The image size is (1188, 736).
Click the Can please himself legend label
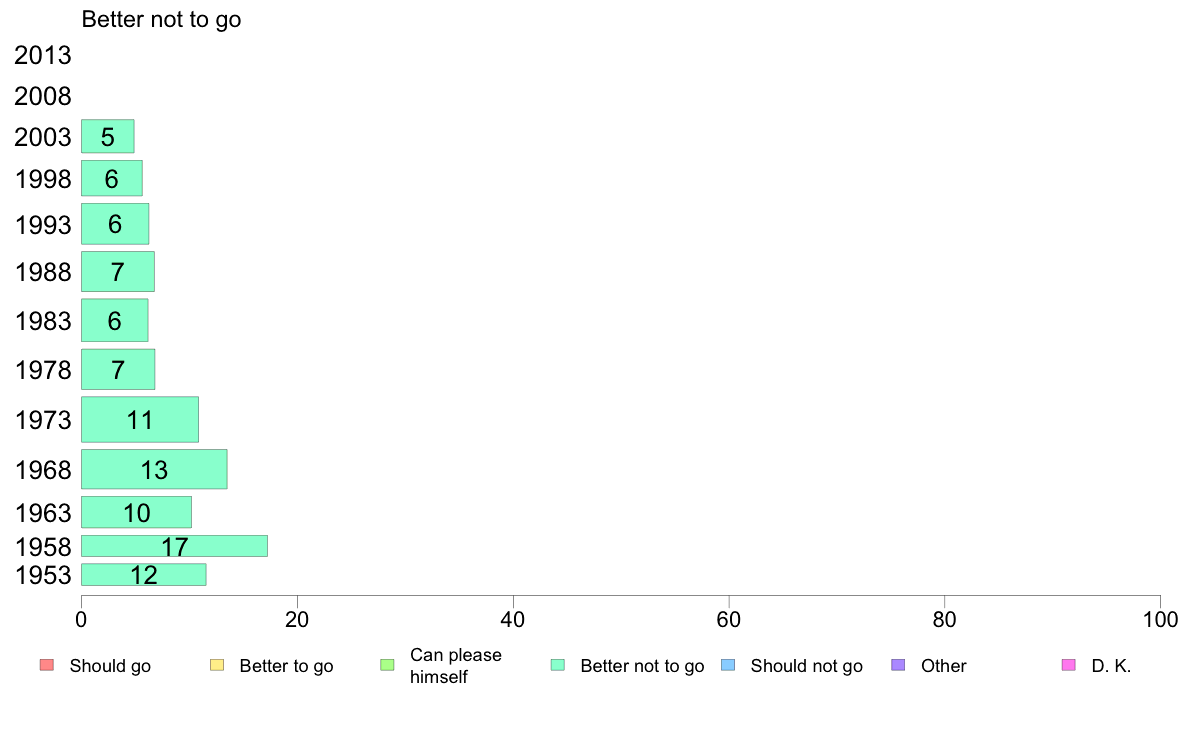point(455,666)
